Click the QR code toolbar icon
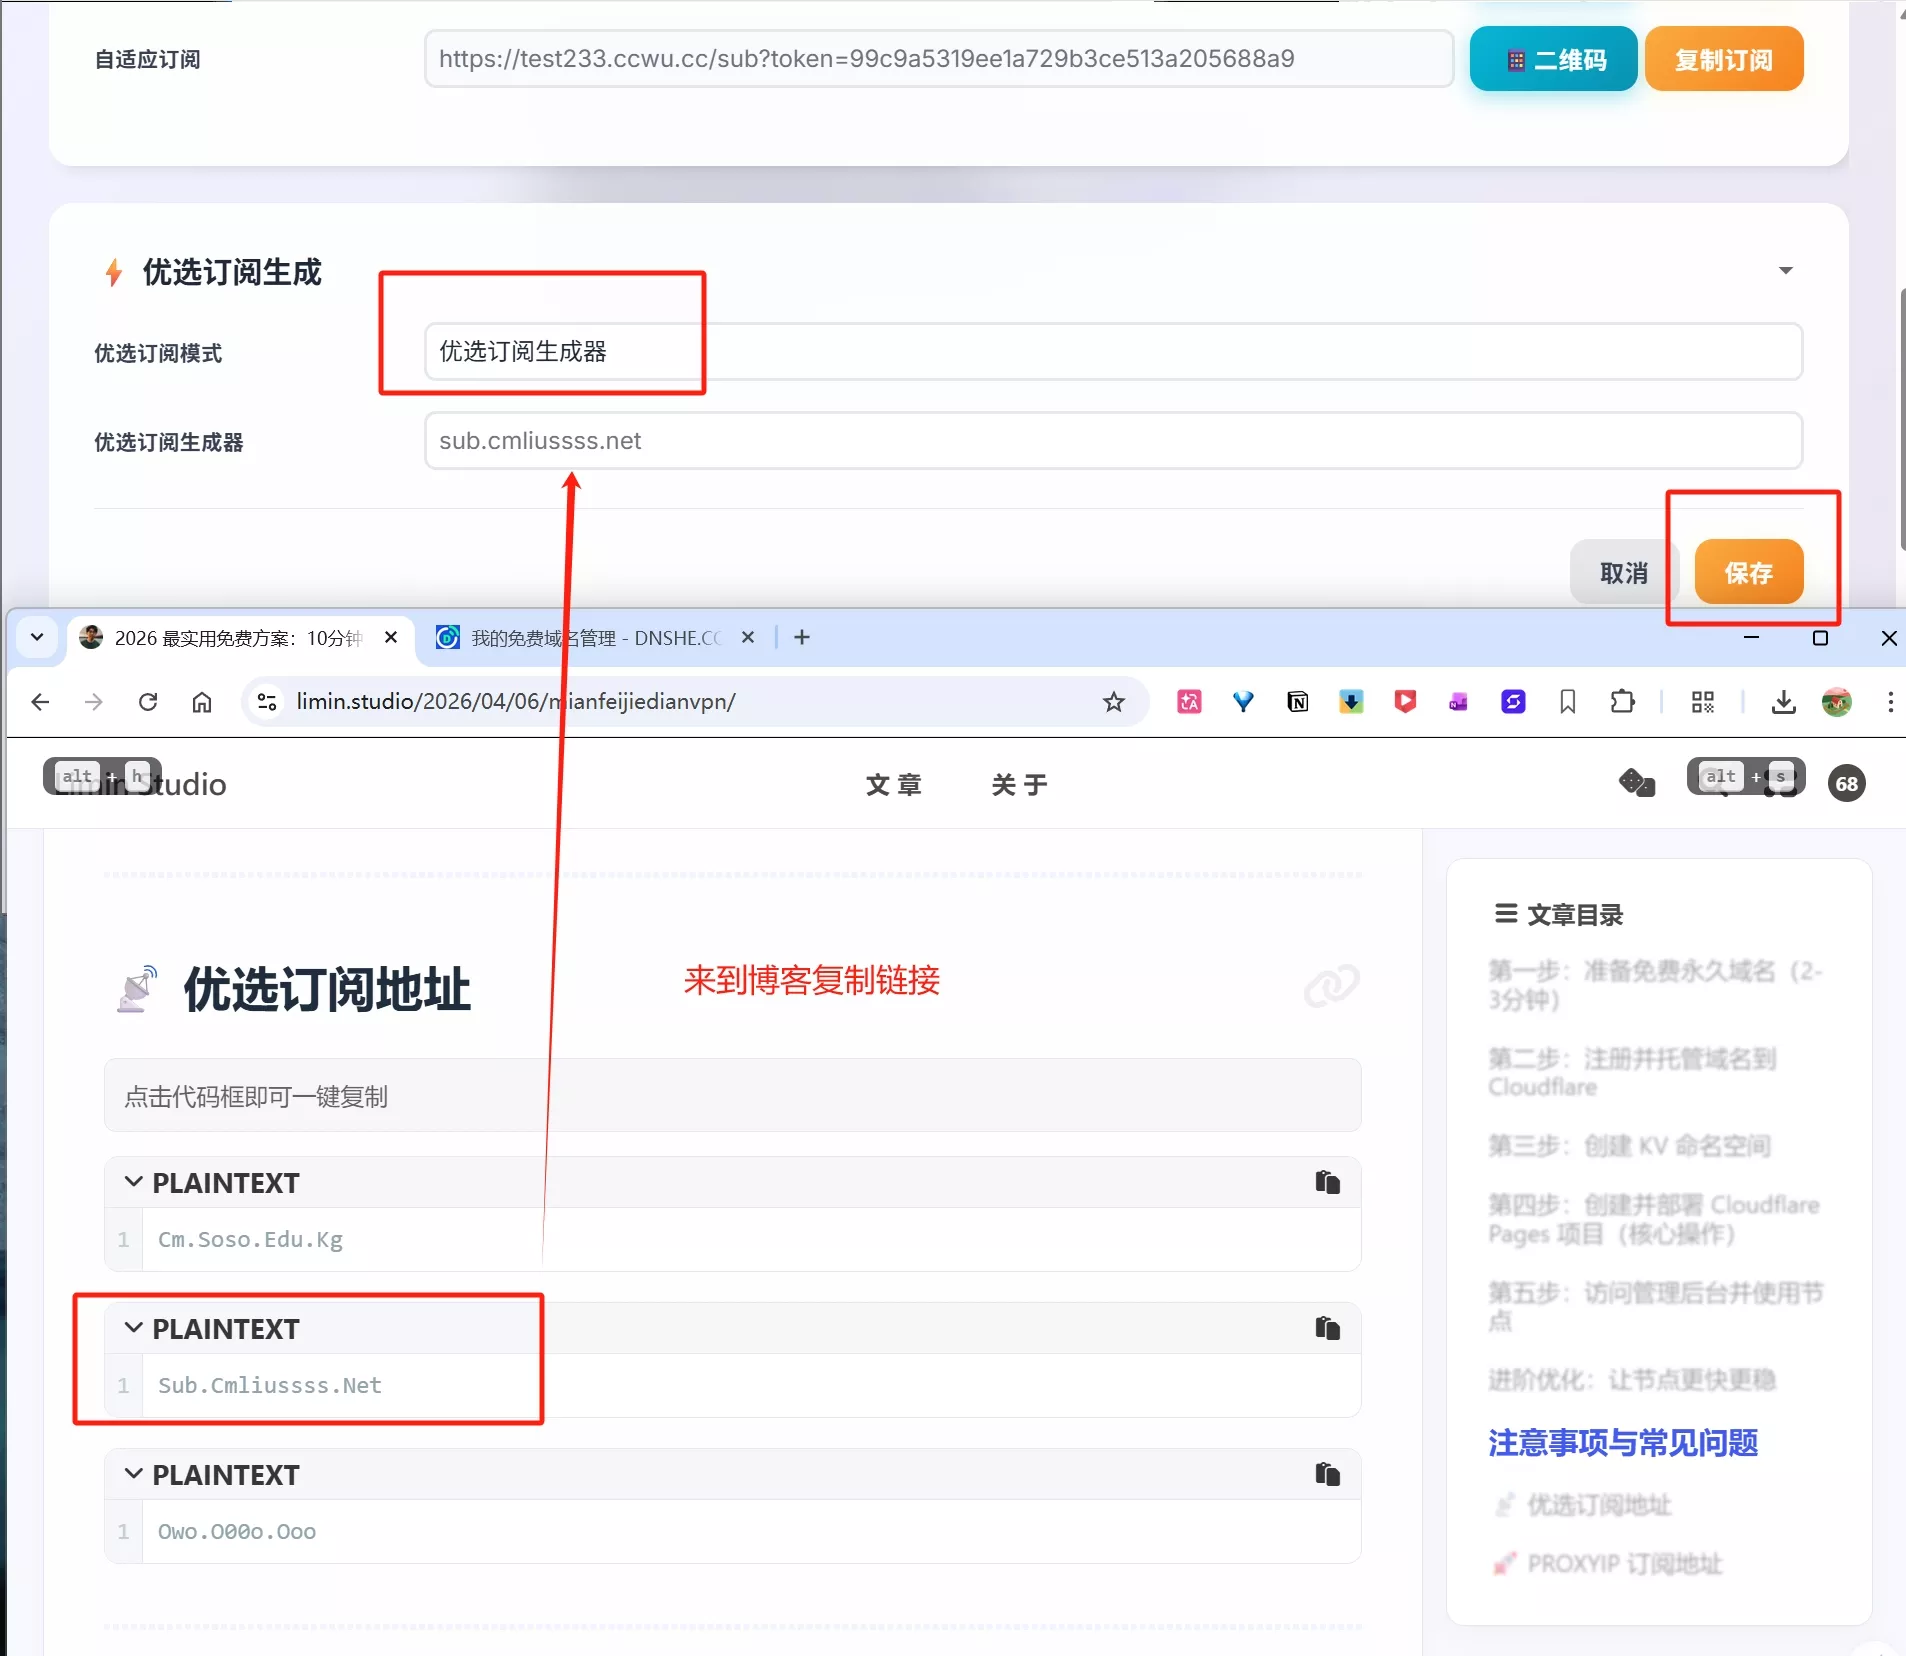The image size is (1906, 1656). [1702, 702]
